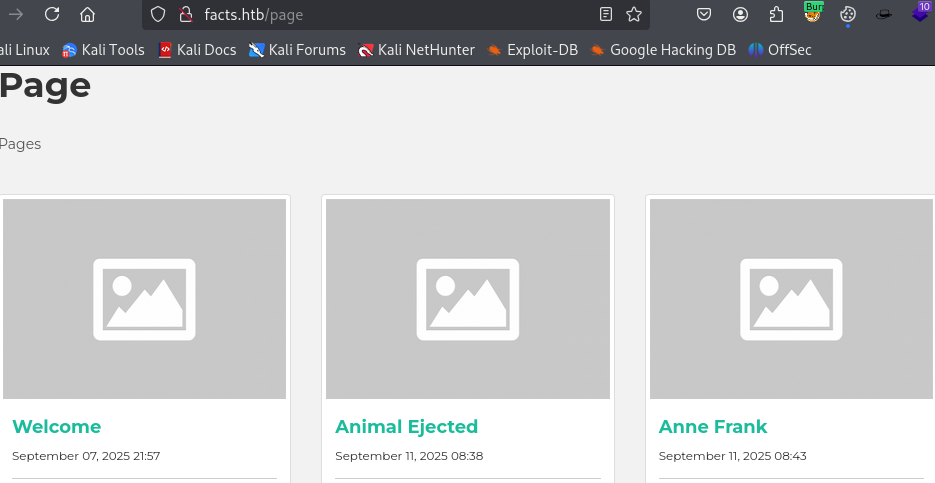
Task: Open the Exploit-DB bookmark
Action: (x=532, y=50)
